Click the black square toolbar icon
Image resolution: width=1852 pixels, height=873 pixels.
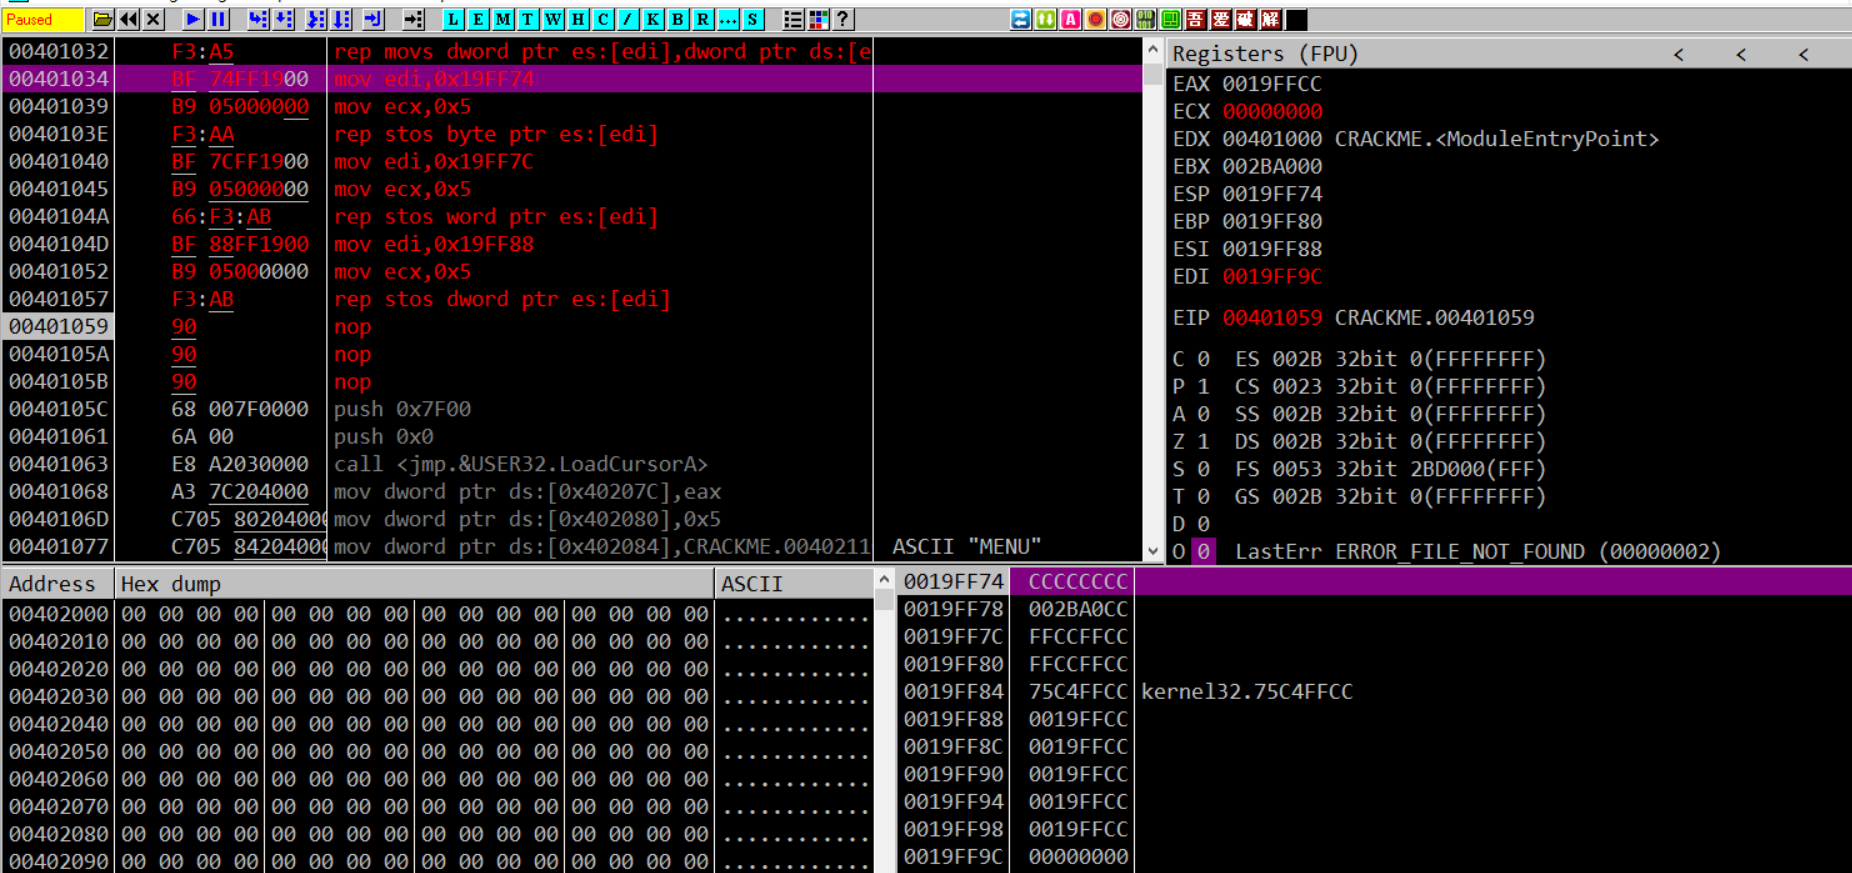click(1296, 19)
